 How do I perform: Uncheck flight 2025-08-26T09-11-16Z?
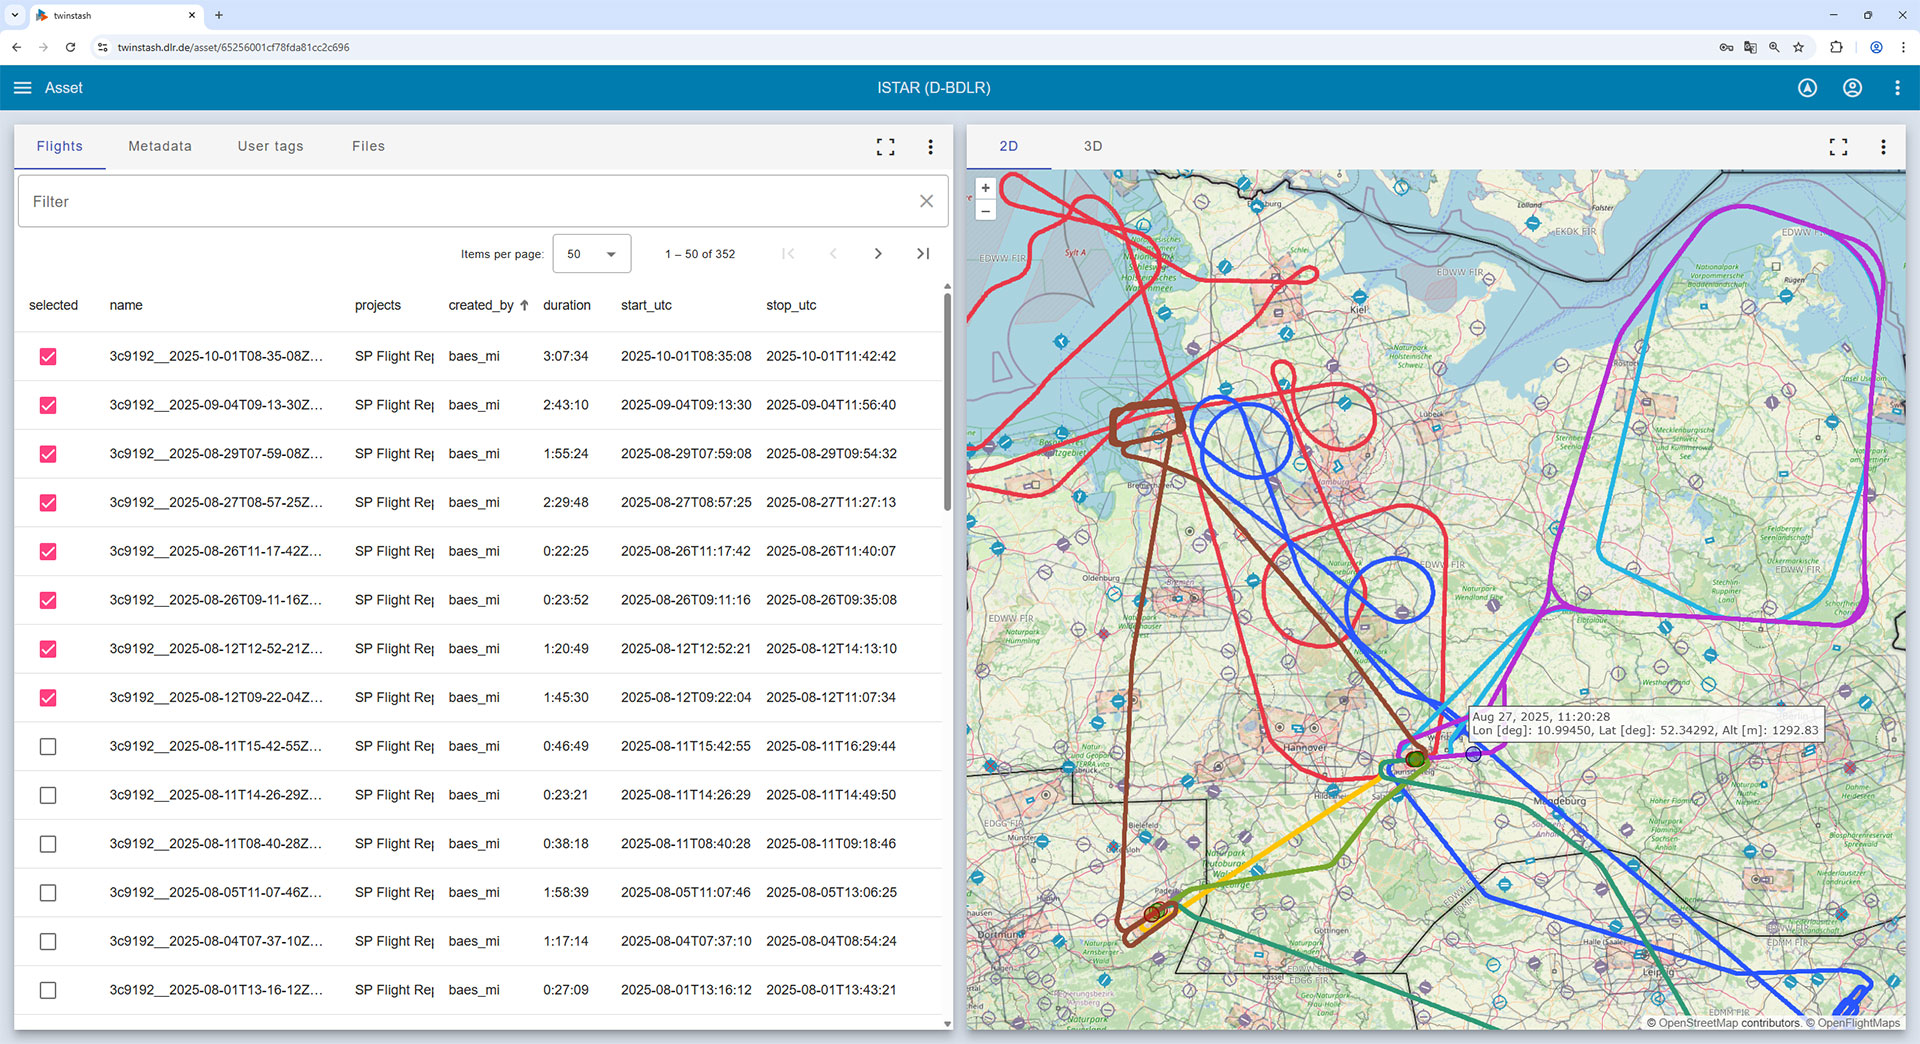[x=48, y=600]
